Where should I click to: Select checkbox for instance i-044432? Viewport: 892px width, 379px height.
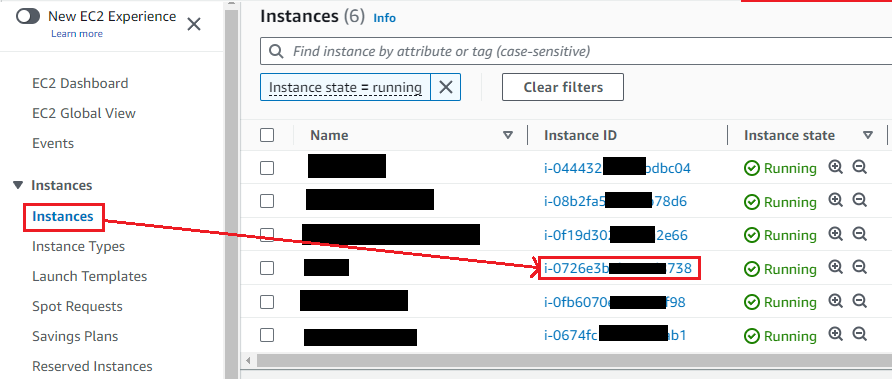267,168
